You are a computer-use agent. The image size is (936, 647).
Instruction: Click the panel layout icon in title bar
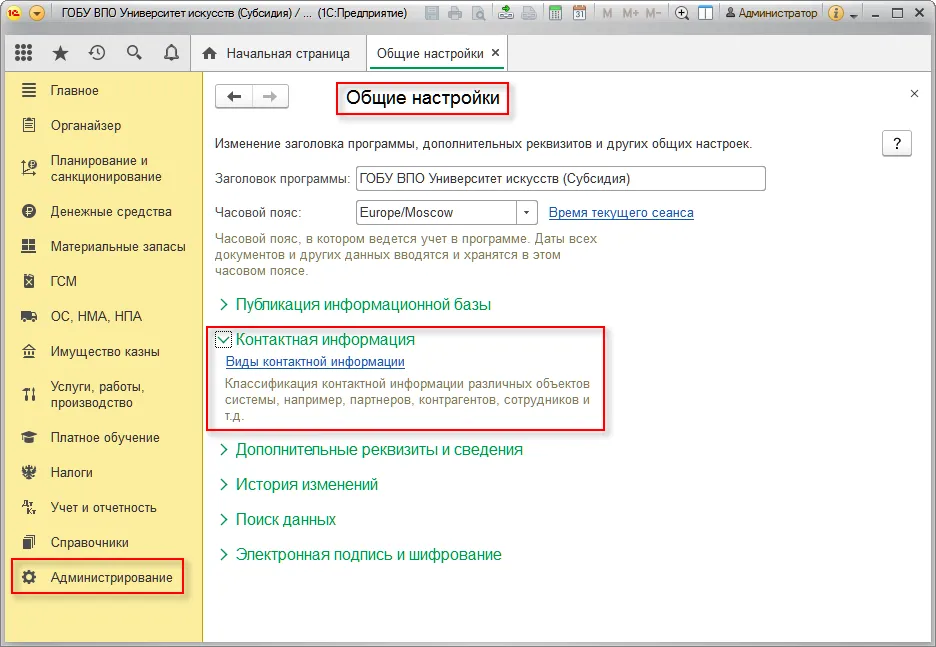[706, 13]
